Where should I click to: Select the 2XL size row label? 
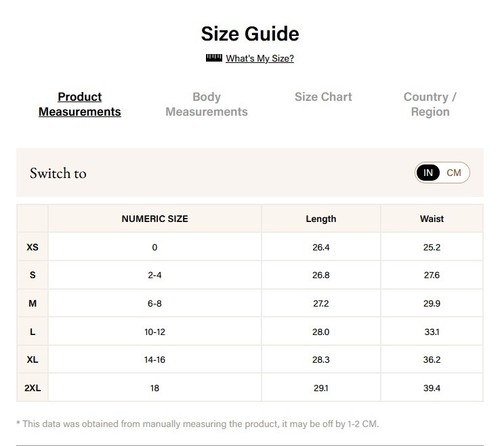[x=32, y=388]
